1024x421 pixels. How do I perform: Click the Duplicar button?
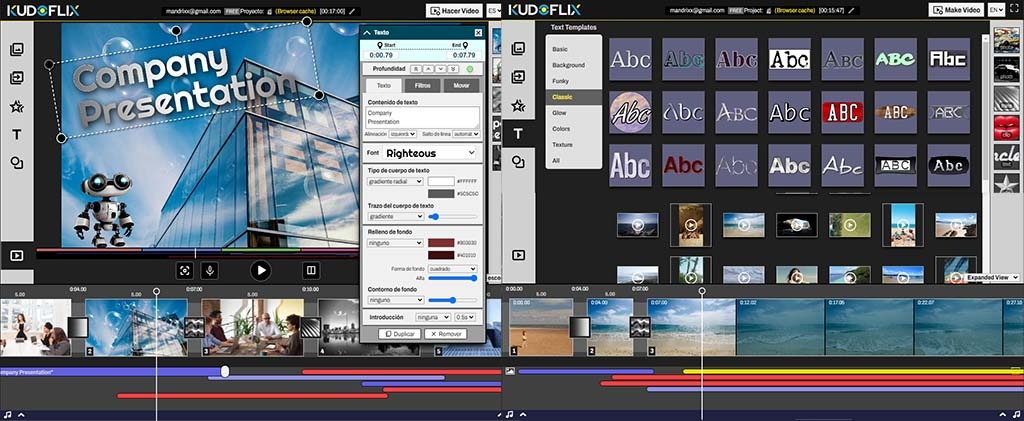[x=400, y=334]
